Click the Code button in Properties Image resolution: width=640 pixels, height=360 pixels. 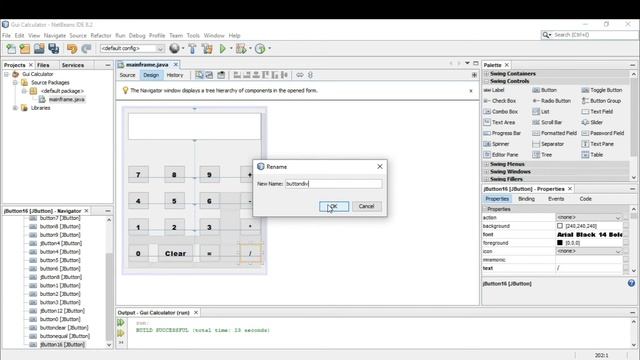point(585,199)
